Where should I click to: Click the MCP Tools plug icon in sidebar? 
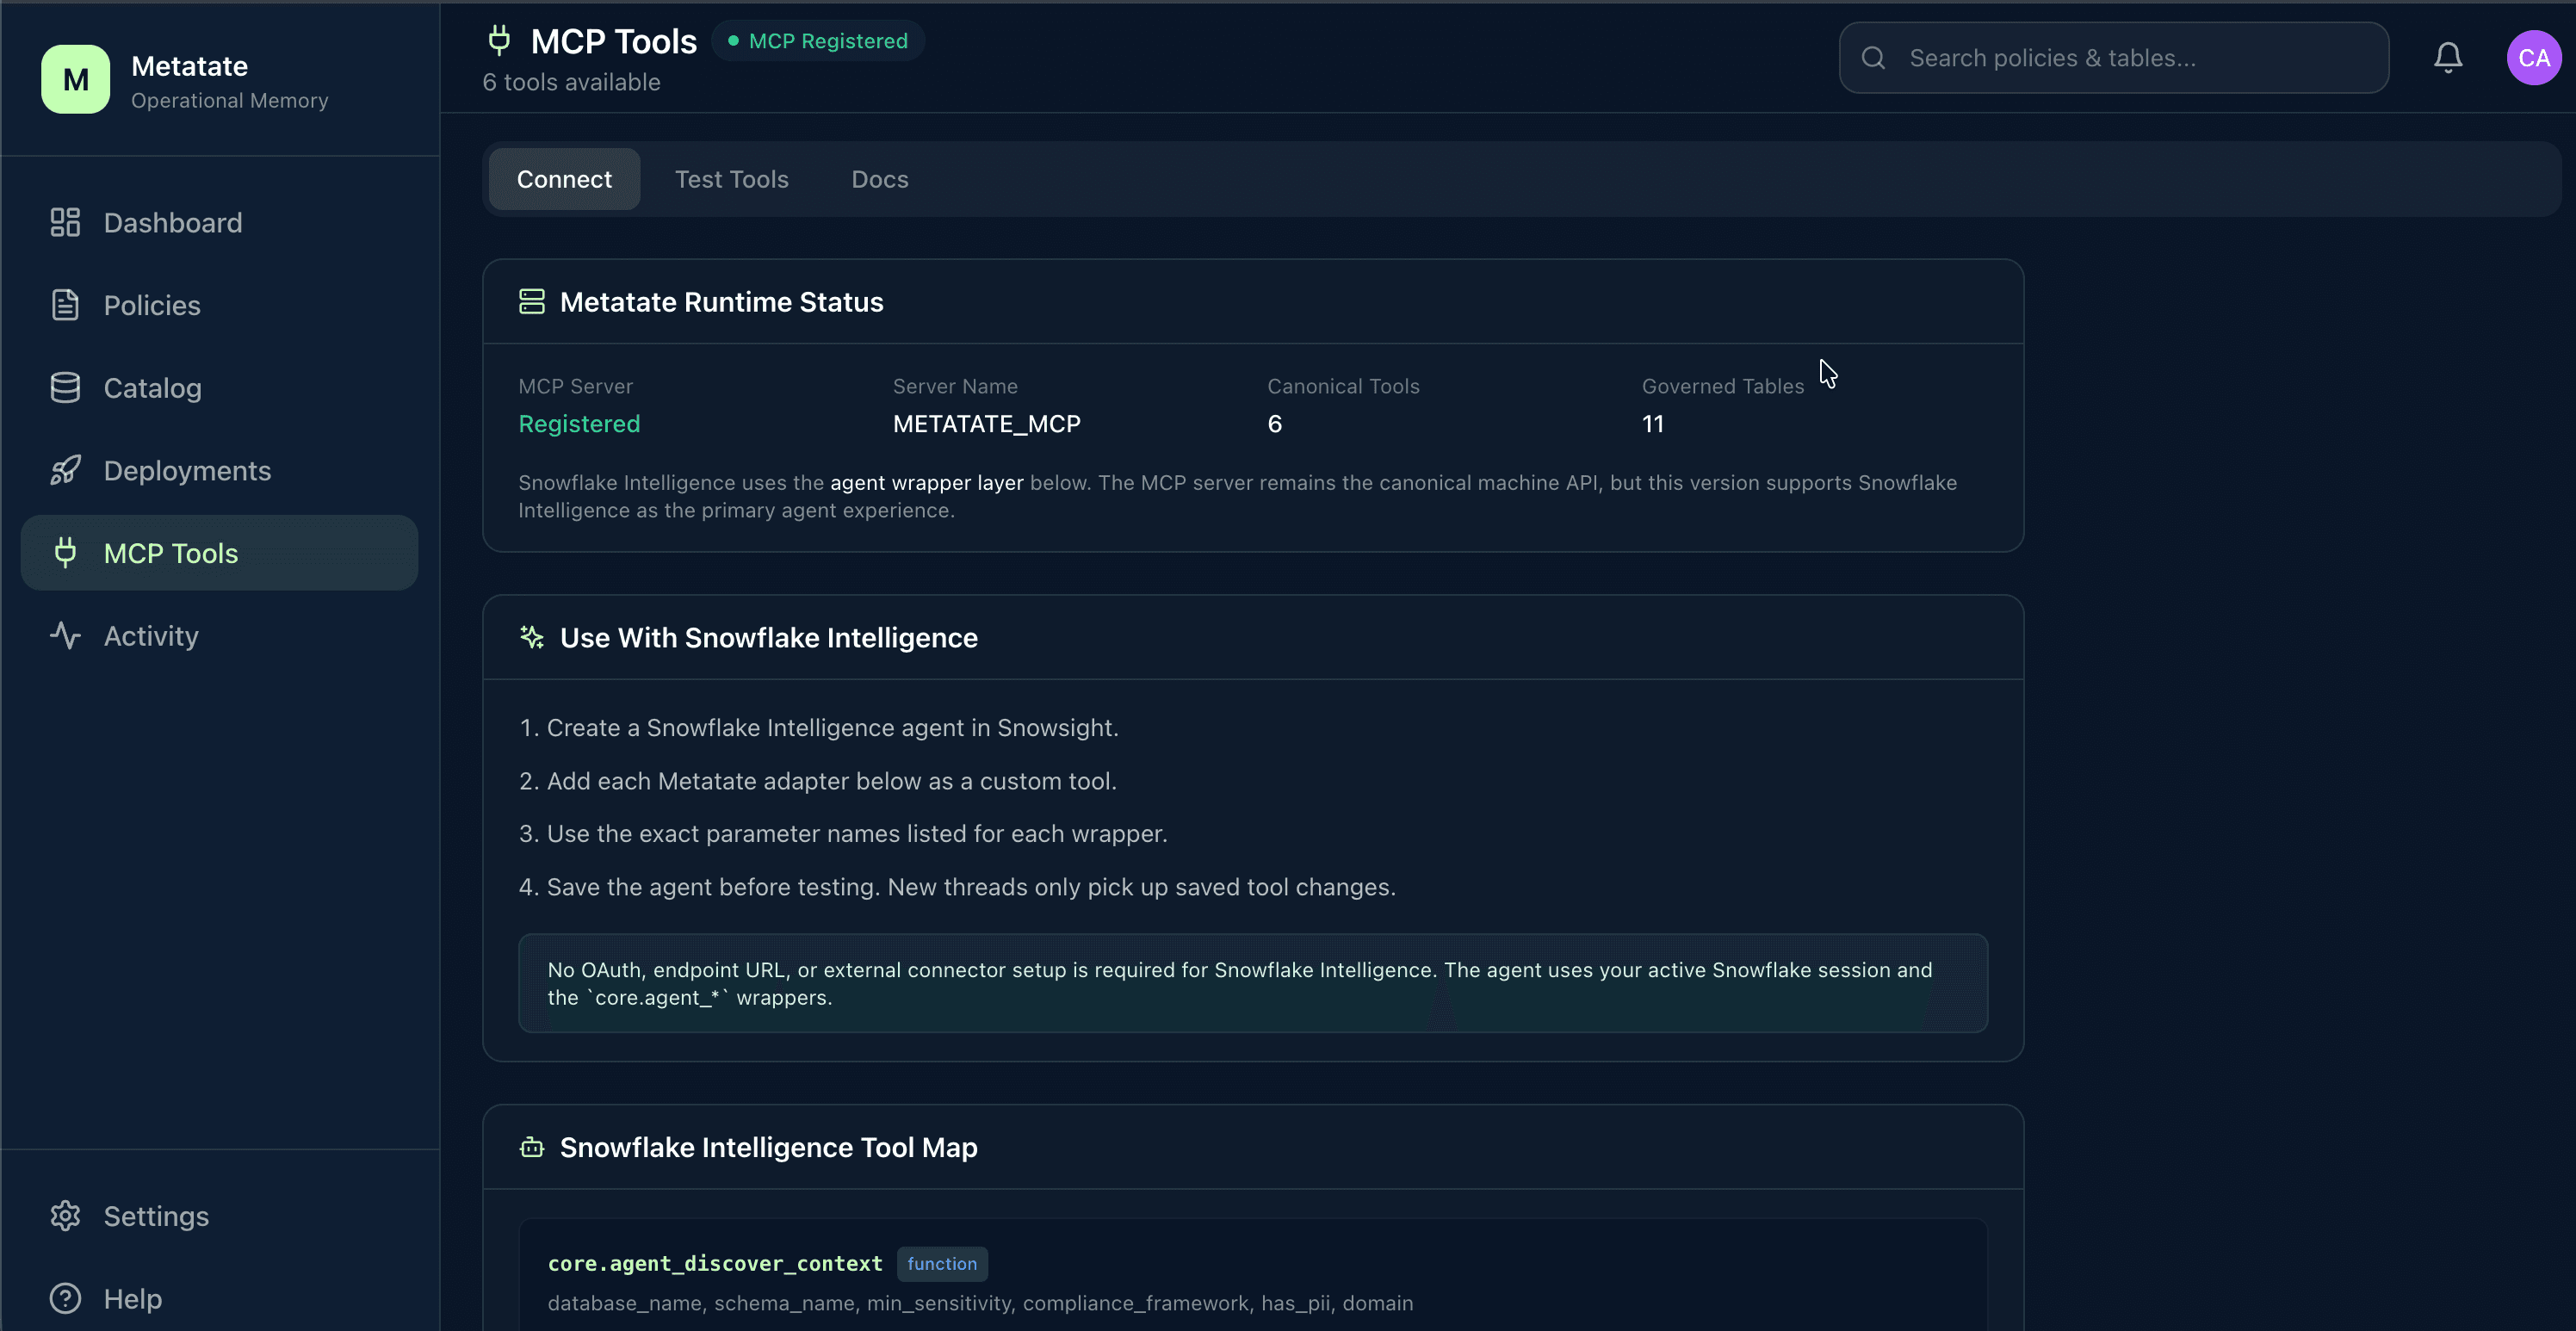coord(66,552)
